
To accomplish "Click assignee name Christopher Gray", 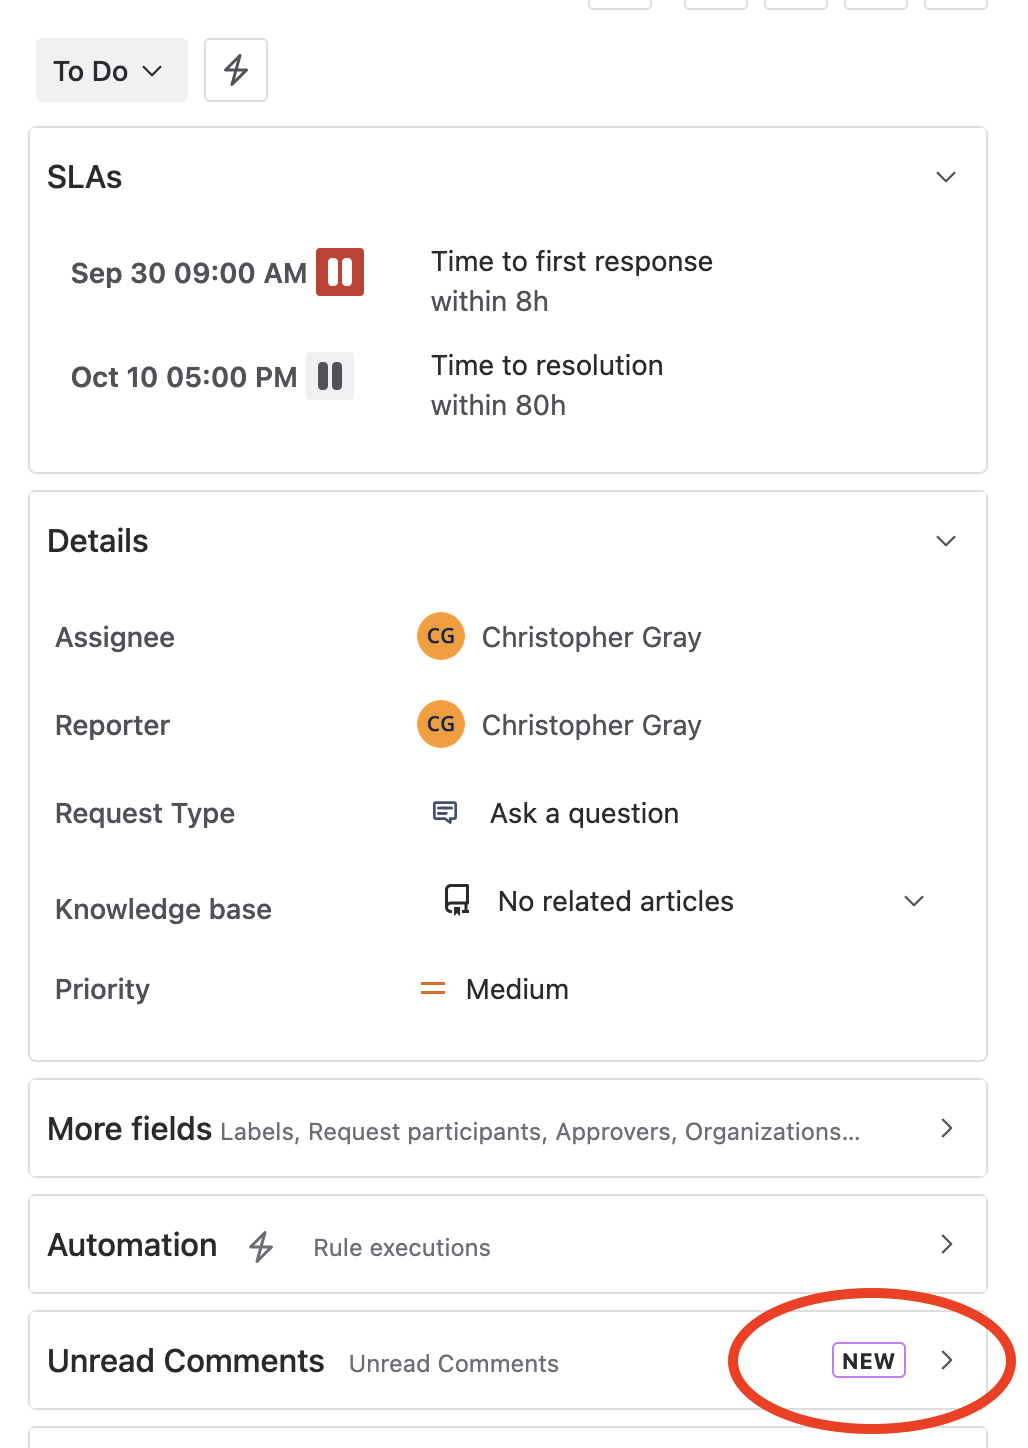I will pyautogui.click(x=591, y=637).
